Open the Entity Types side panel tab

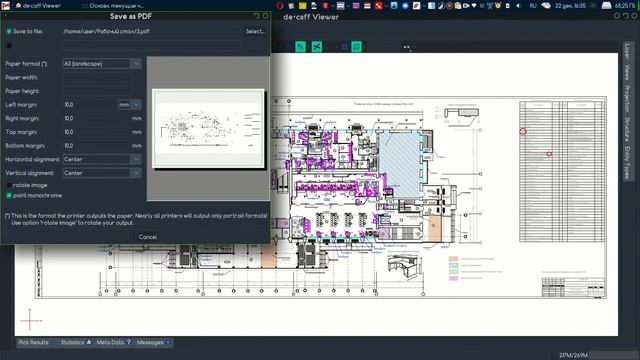pos(627,162)
